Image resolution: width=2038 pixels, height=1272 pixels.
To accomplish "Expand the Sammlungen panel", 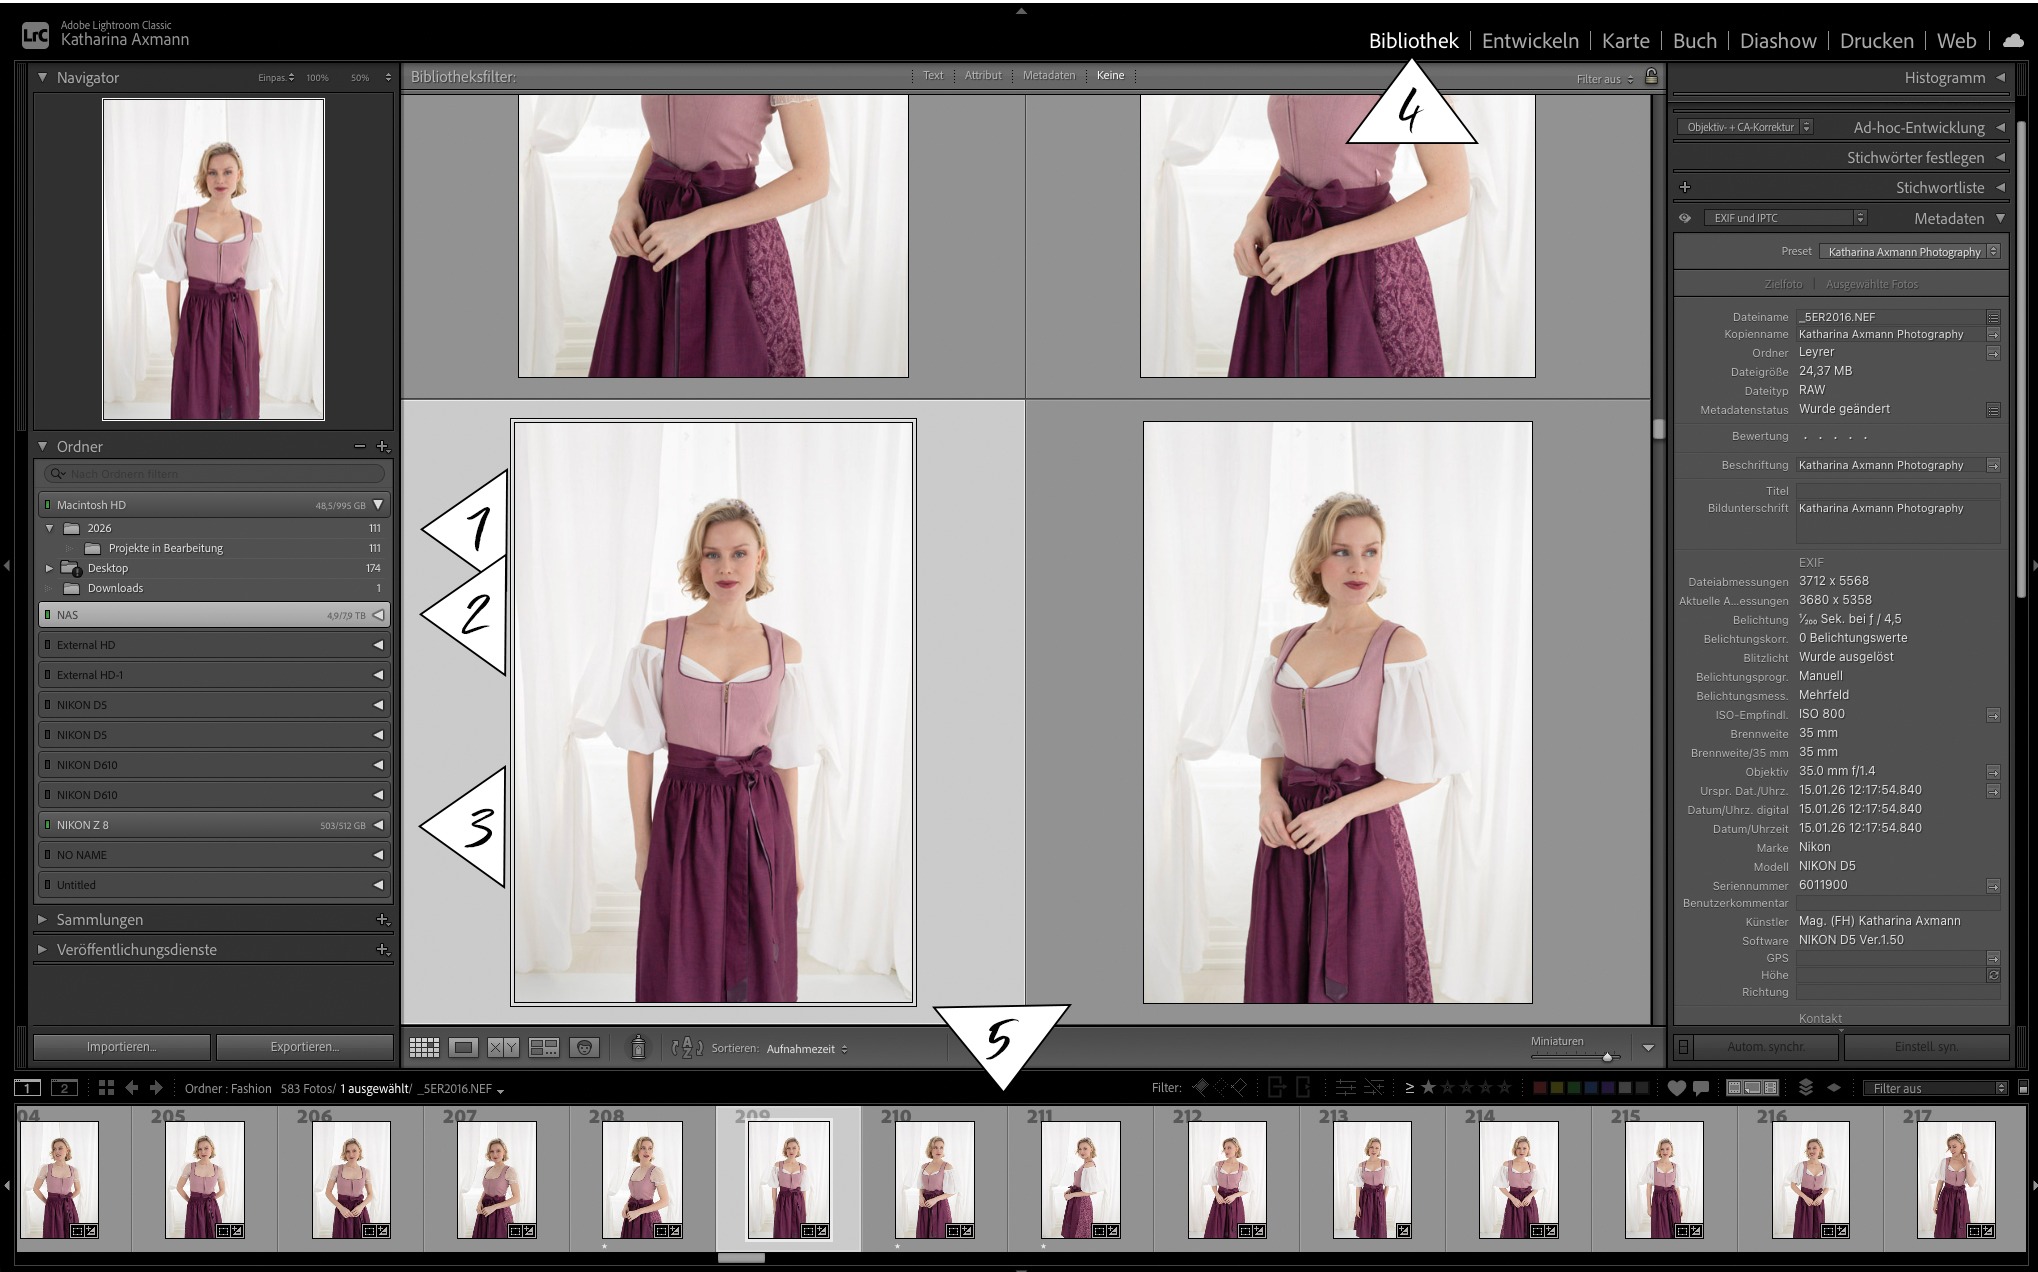I will [42, 920].
